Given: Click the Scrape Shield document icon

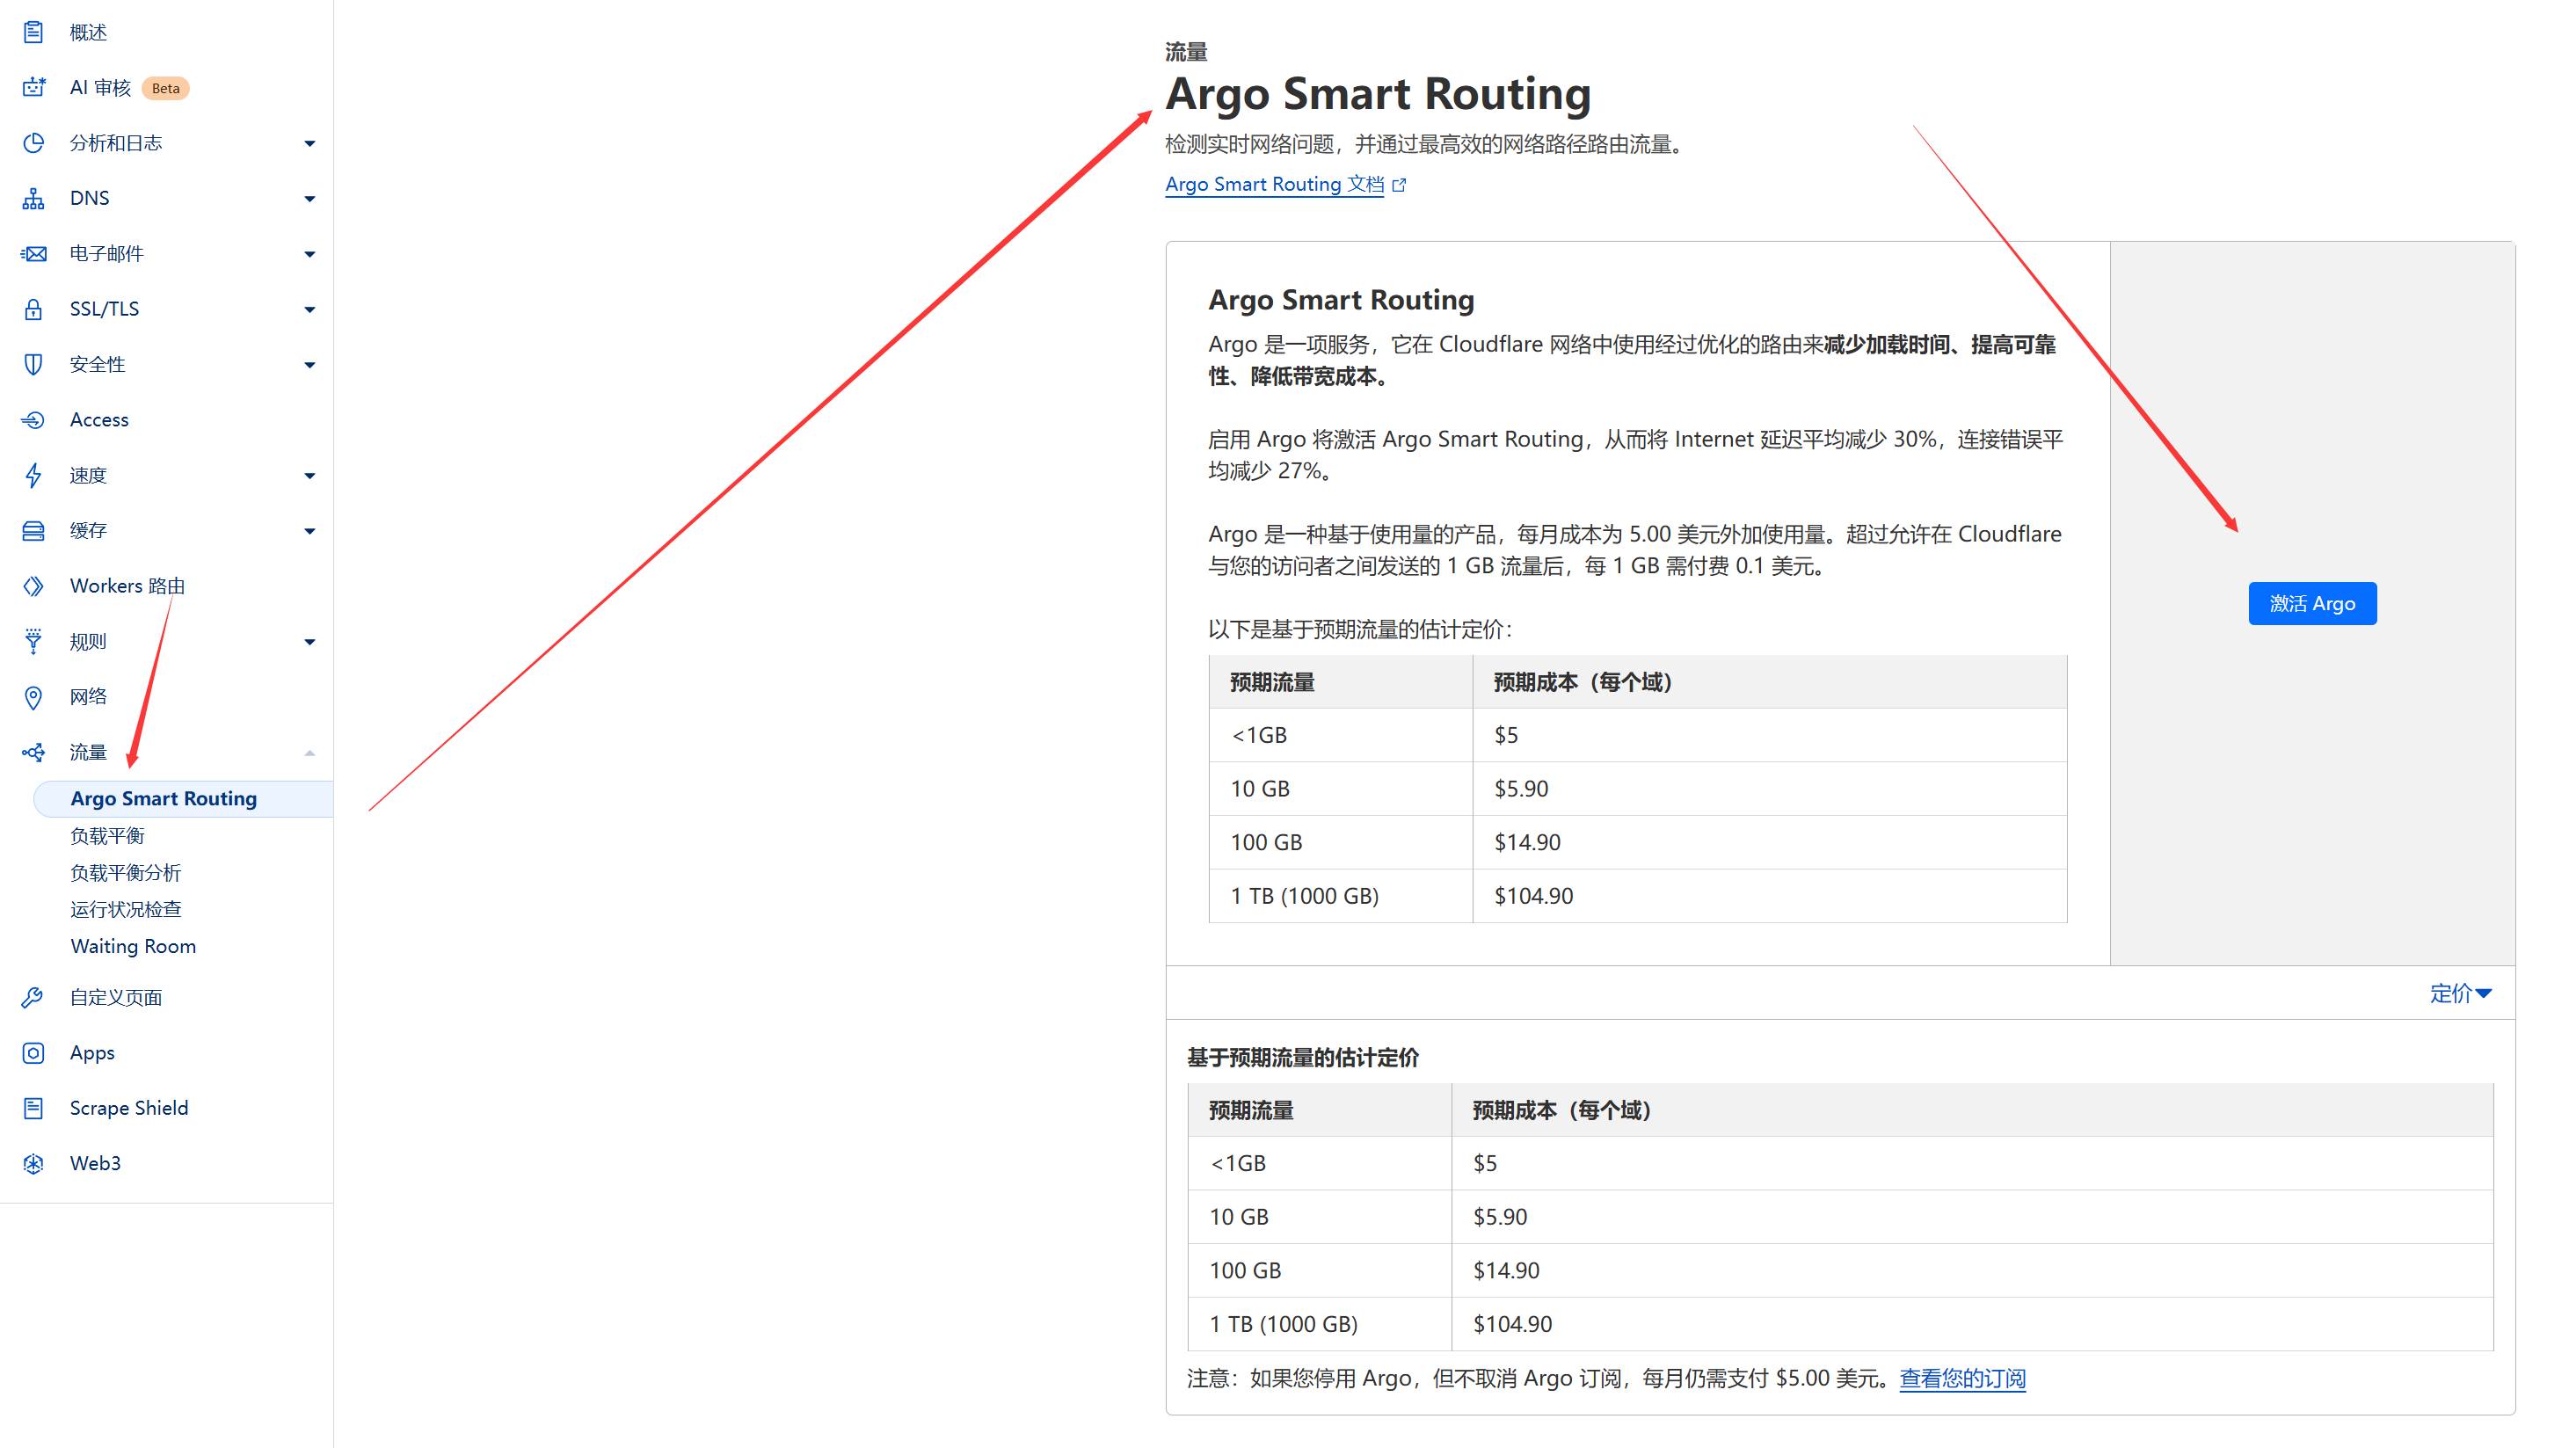Looking at the screenshot, I should (x=33, y=1108).
